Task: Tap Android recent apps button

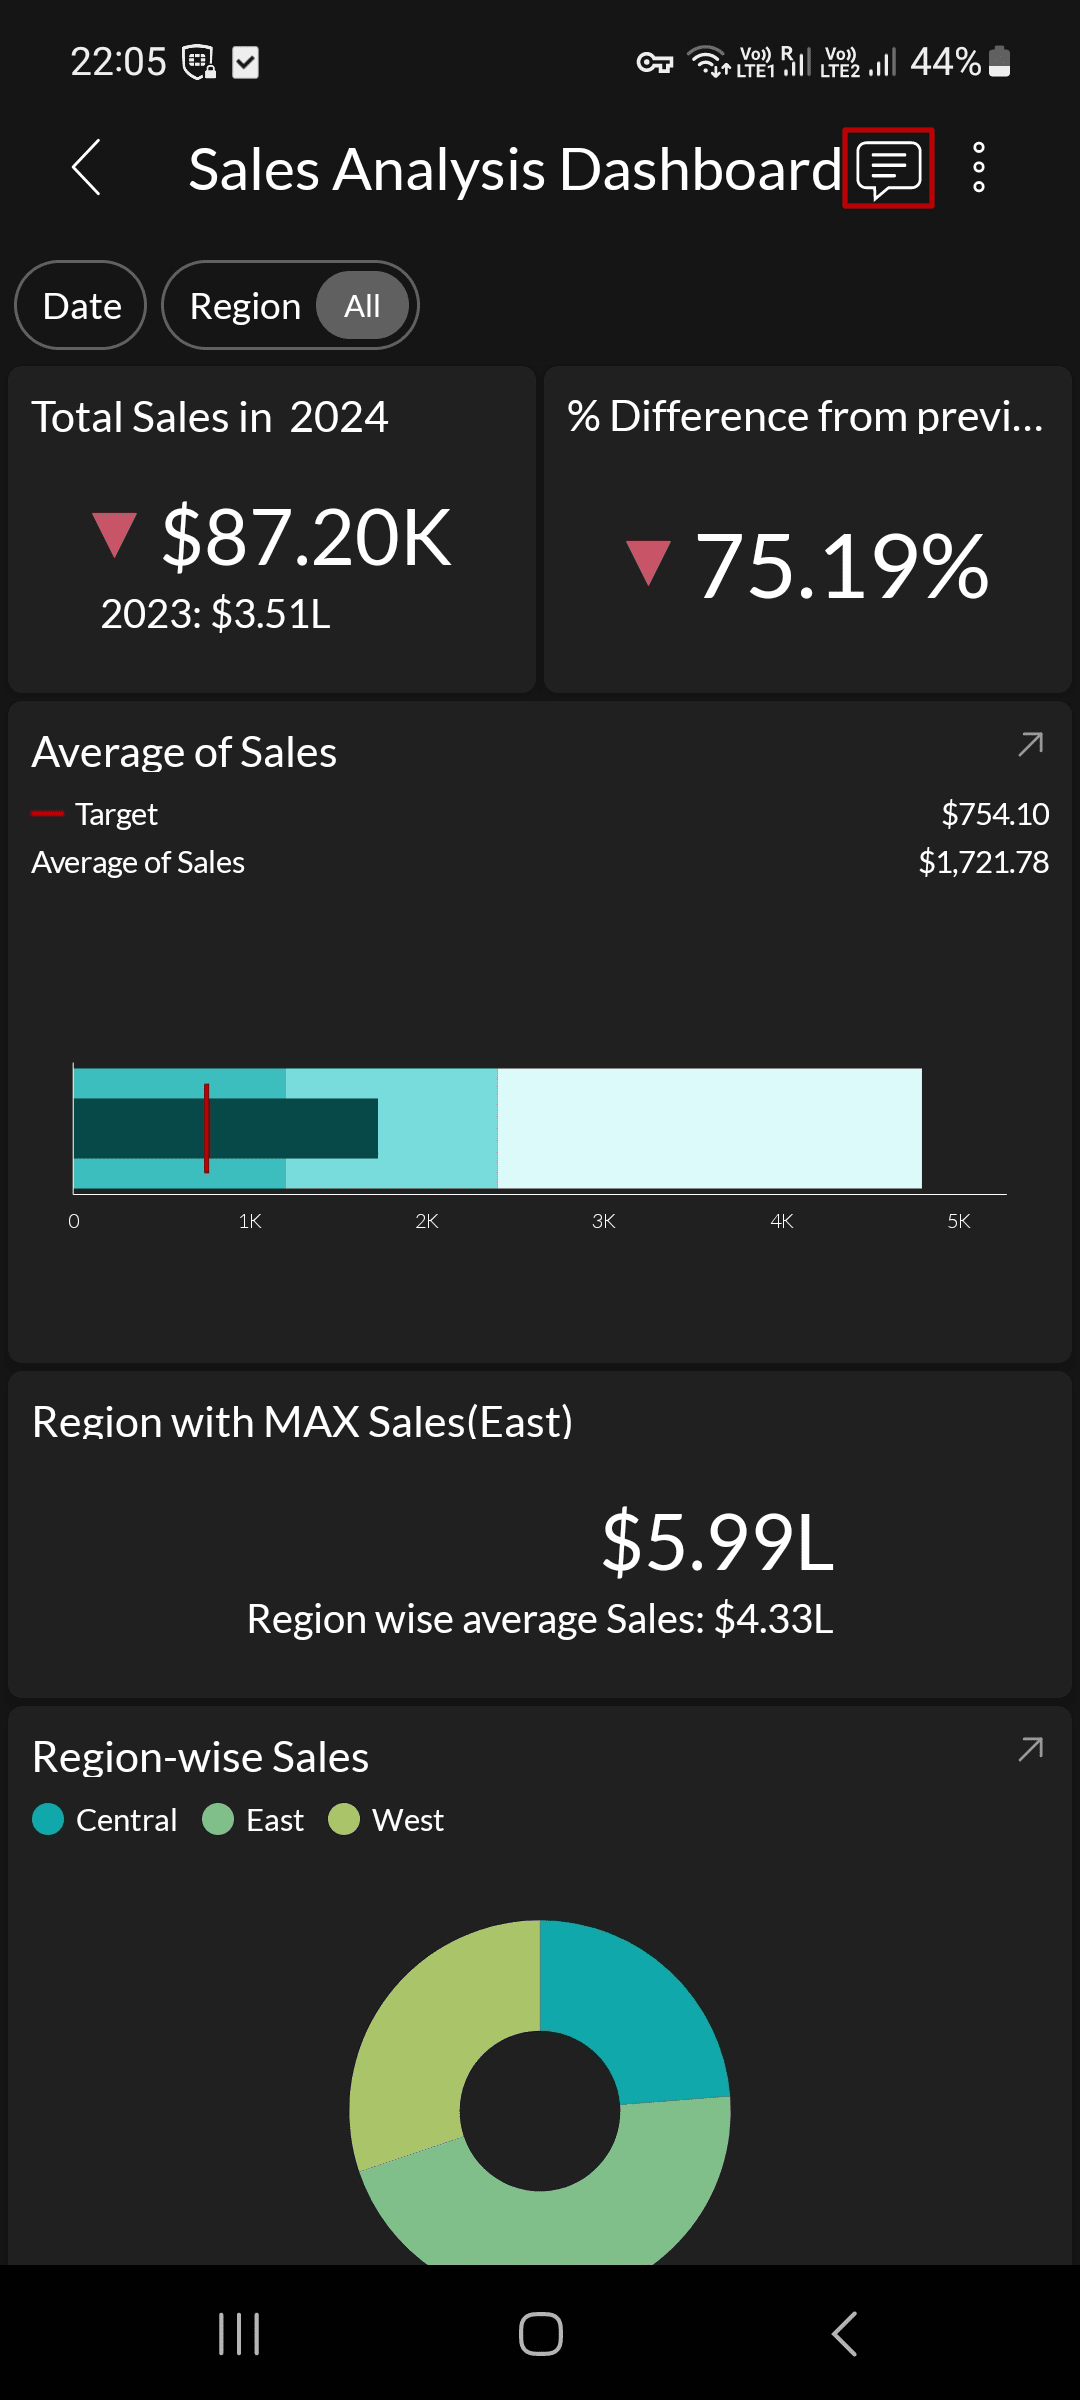Action: (239, 2334)
